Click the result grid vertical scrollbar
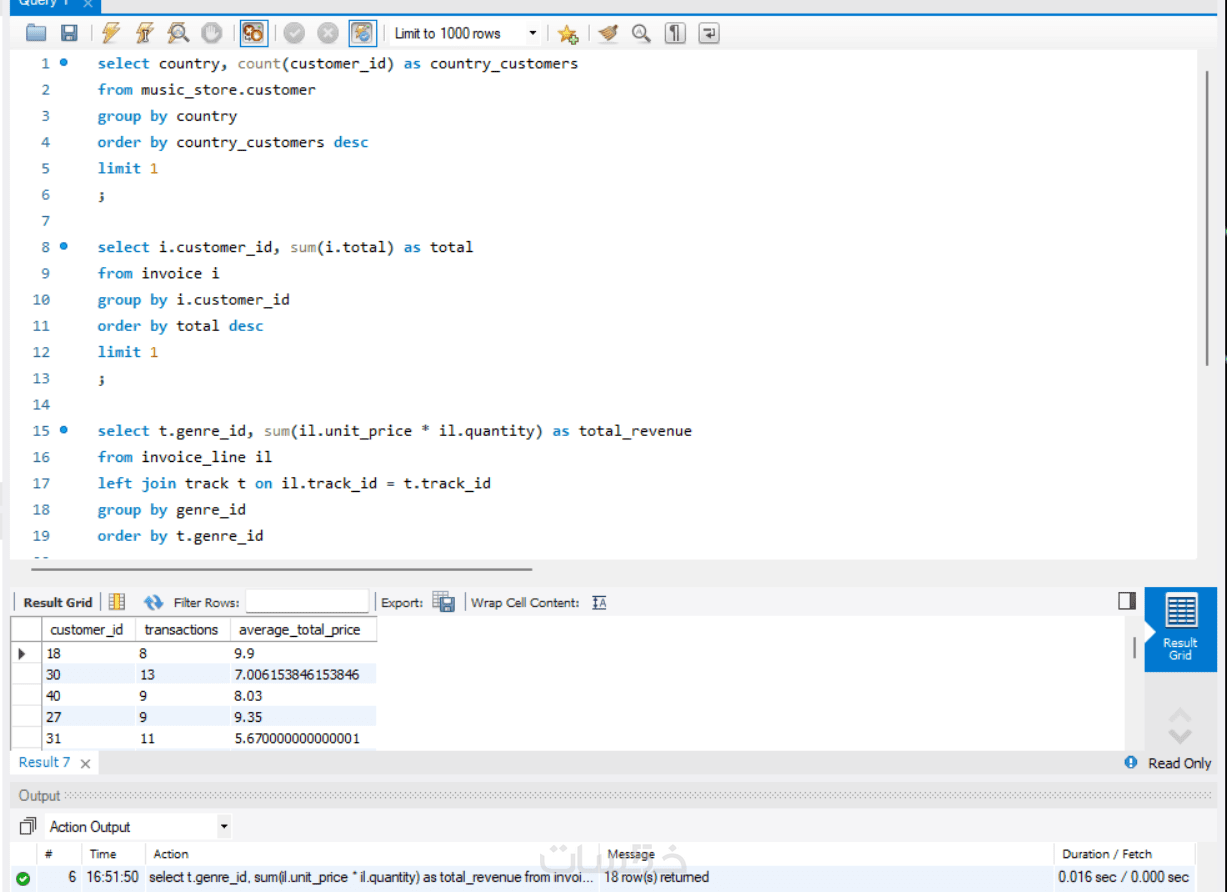Screen dimensions: 1227x892 (1134, 647)
